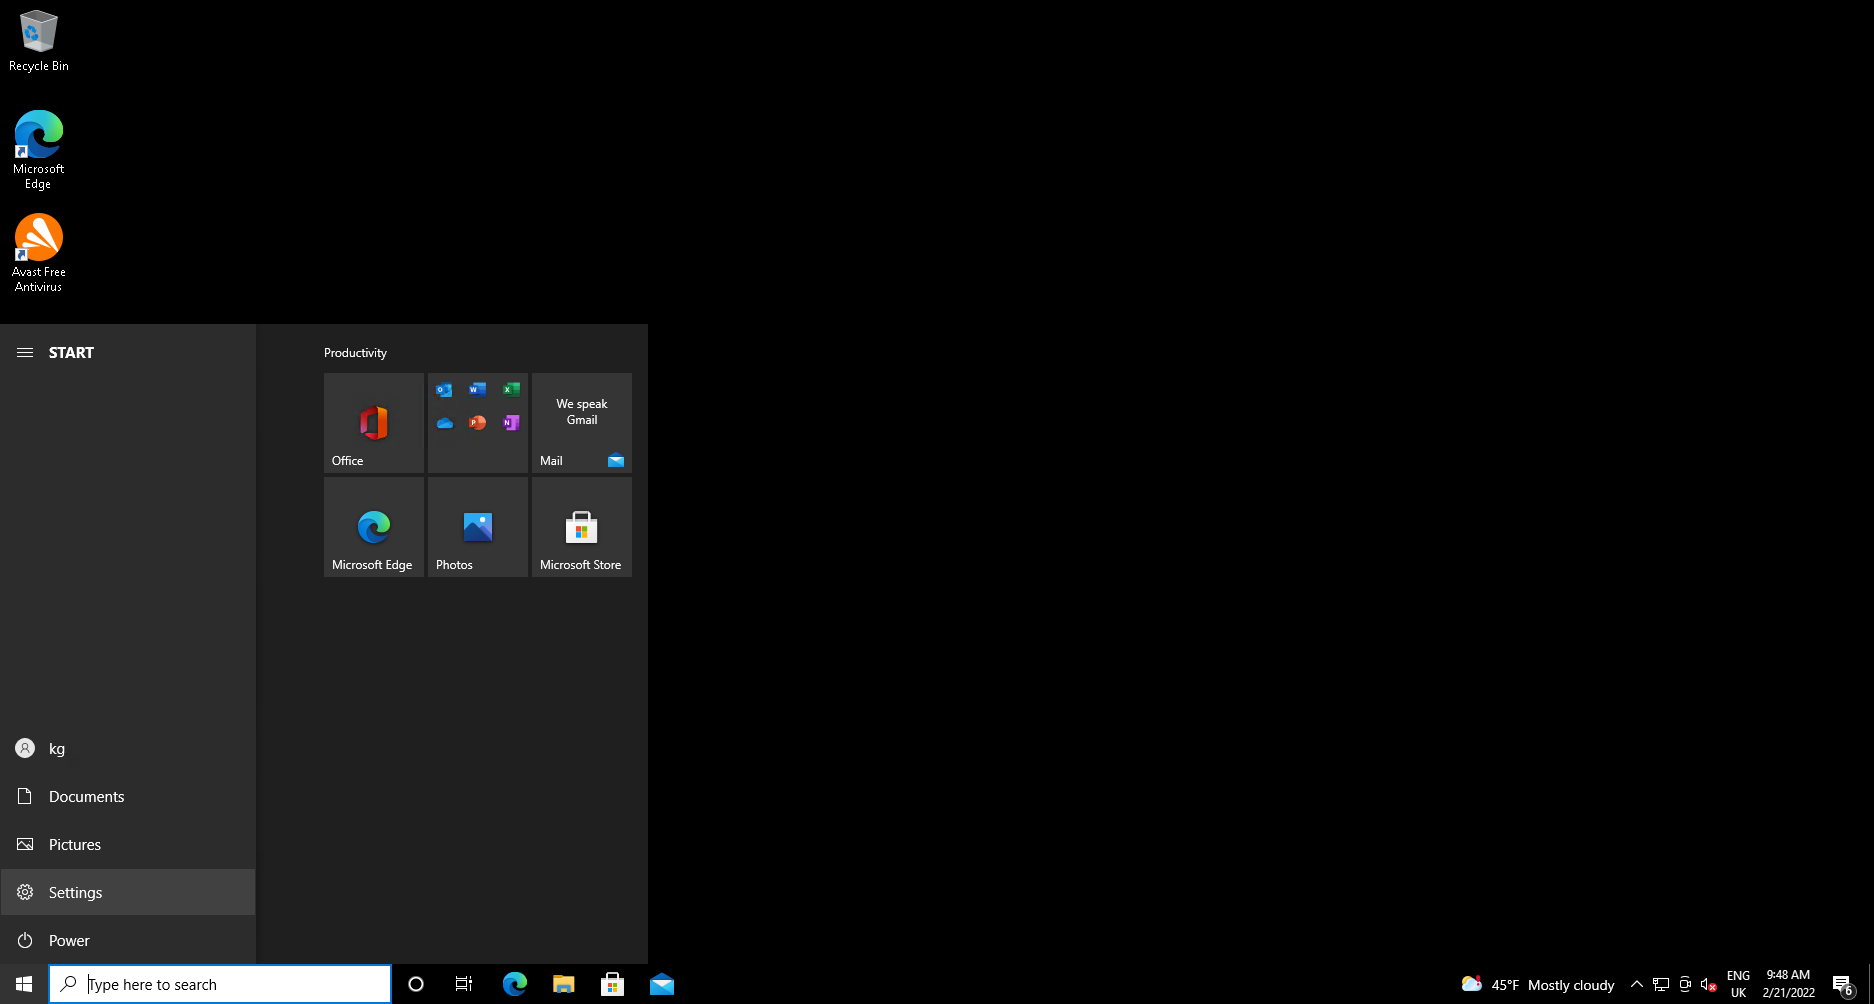The image size is (1874, 1004).
Task: Open the Recycle Bin desktop icon
Action: click(39, 41)
